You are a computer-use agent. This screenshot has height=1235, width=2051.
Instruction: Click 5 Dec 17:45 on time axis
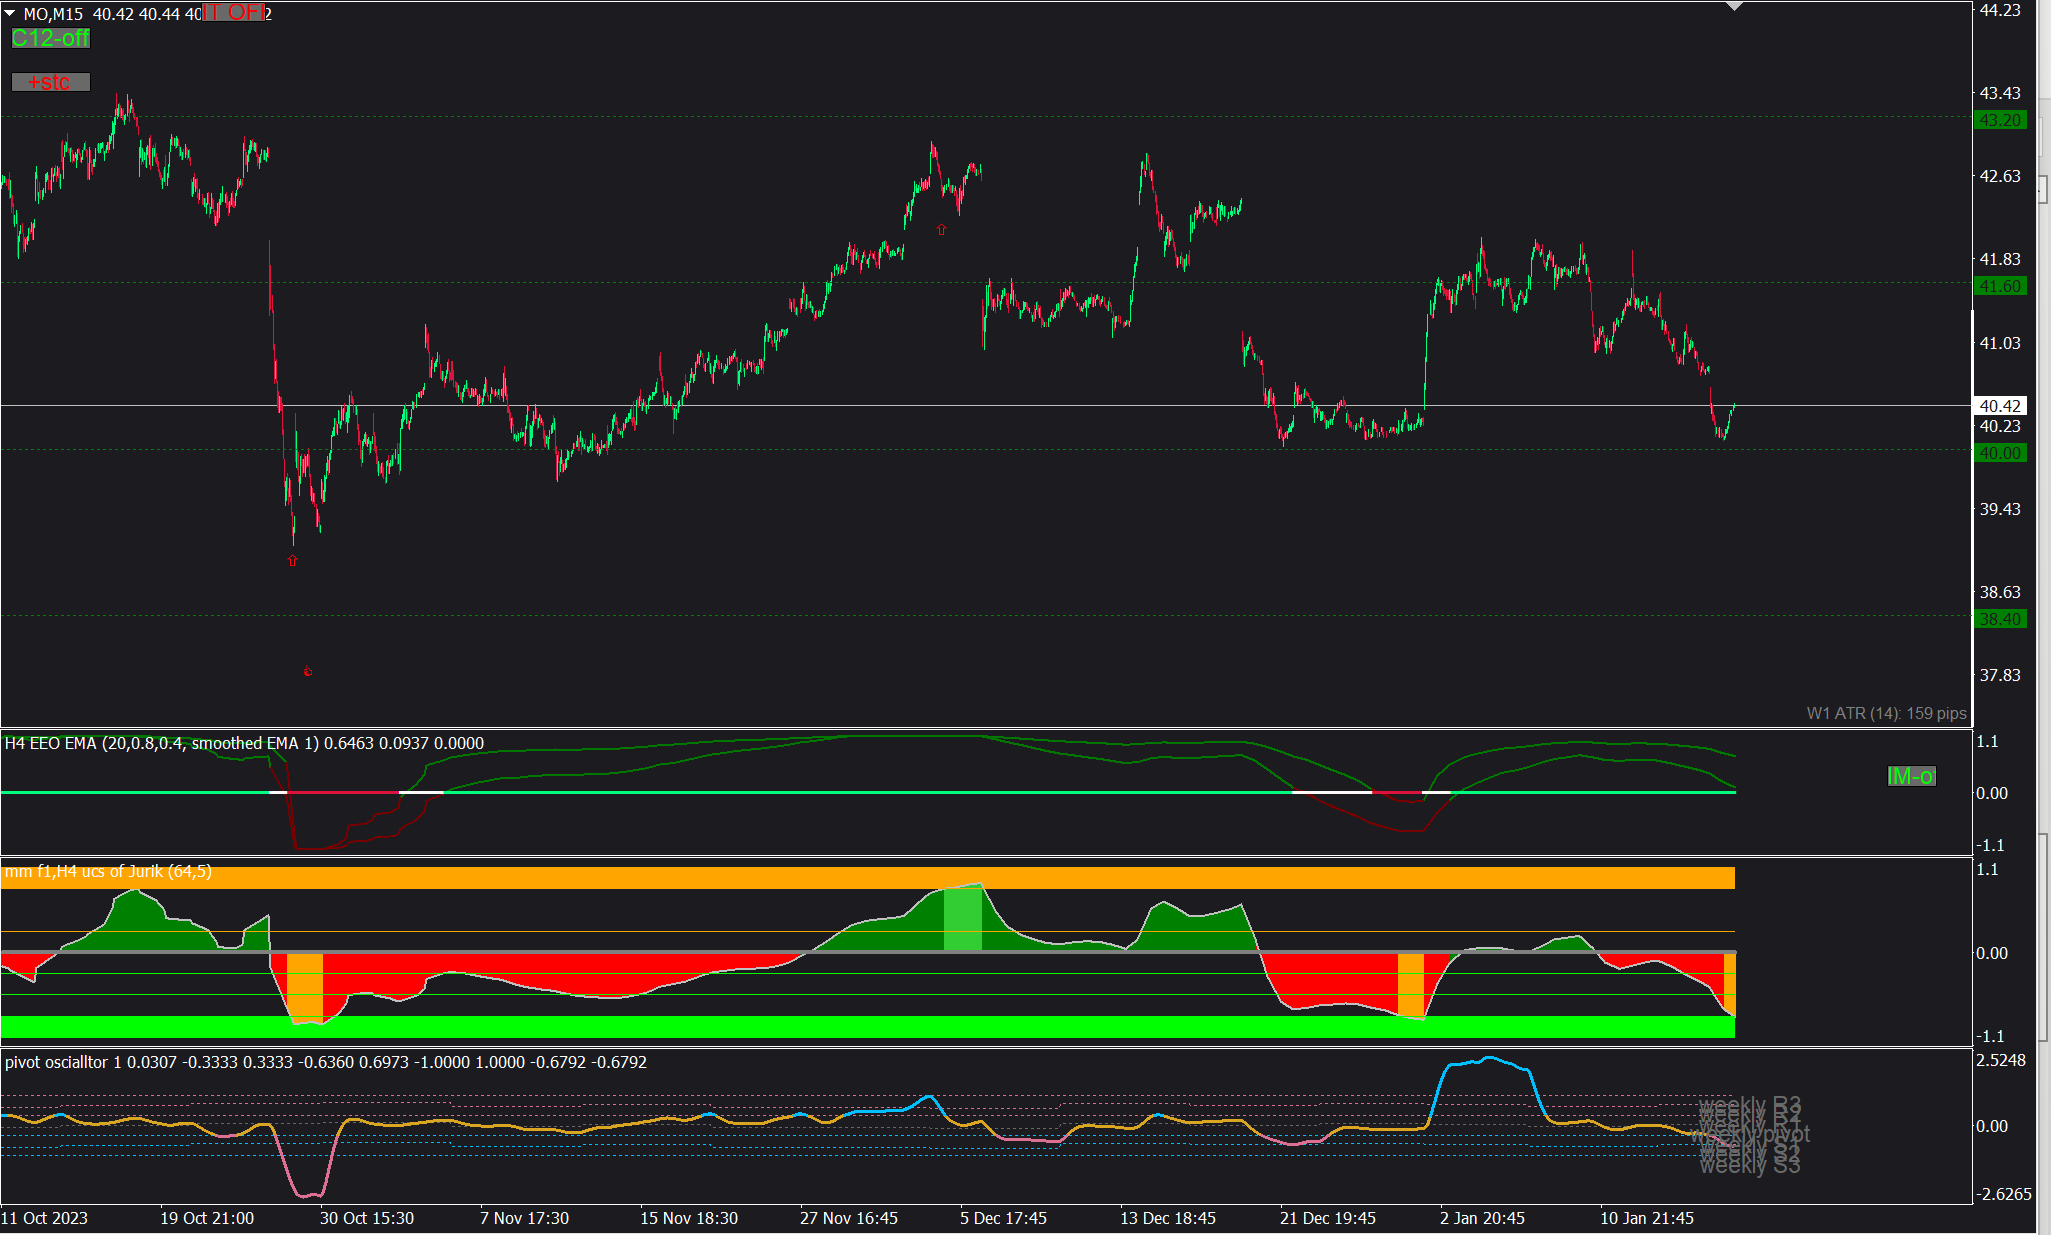1003,1218
